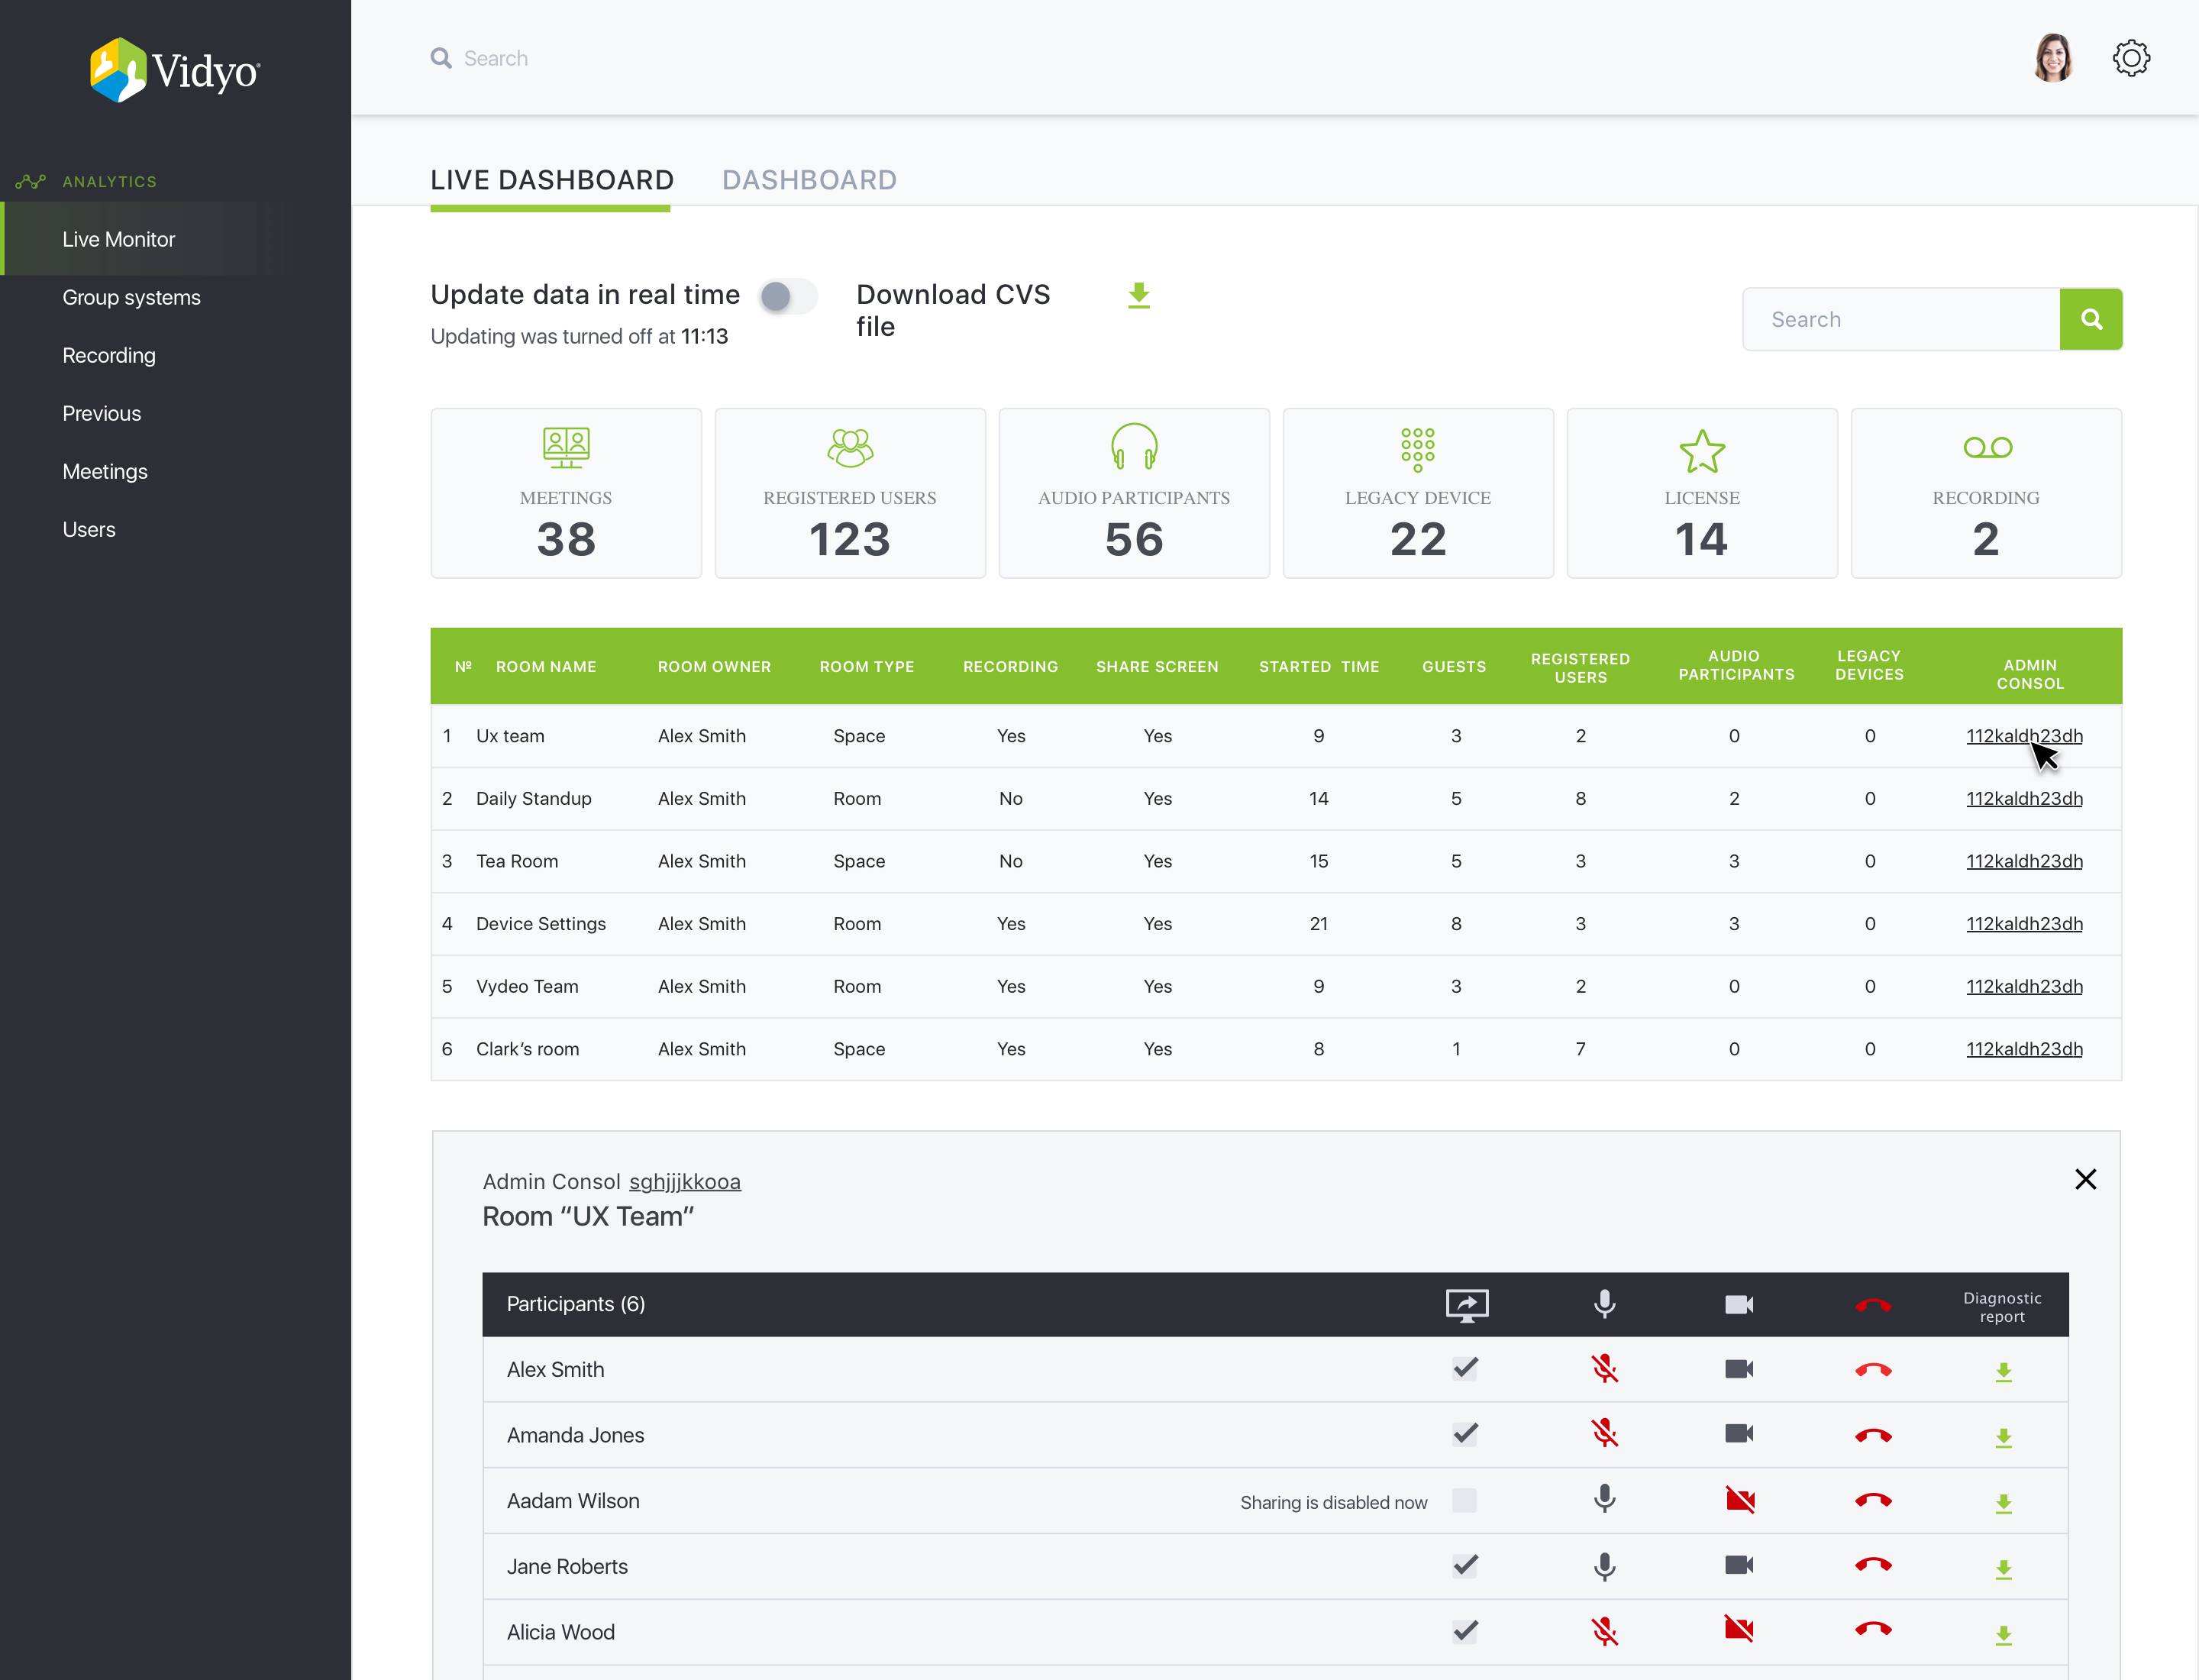Download Jane Roberts's diagnostic report
This screenshot has width=2199, height=1680.
coord(2003,1570)
